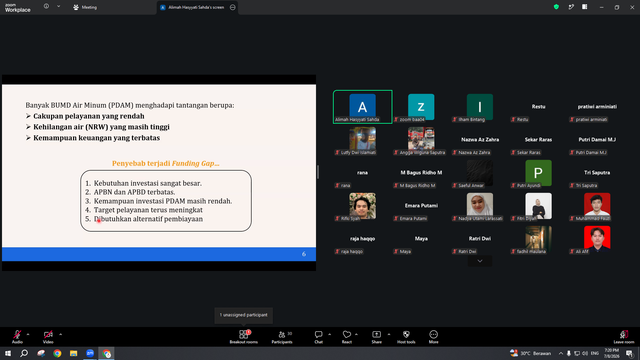Select Angga Wiguna Saputra's video tile
640x360 pixels.
point(421,140)
